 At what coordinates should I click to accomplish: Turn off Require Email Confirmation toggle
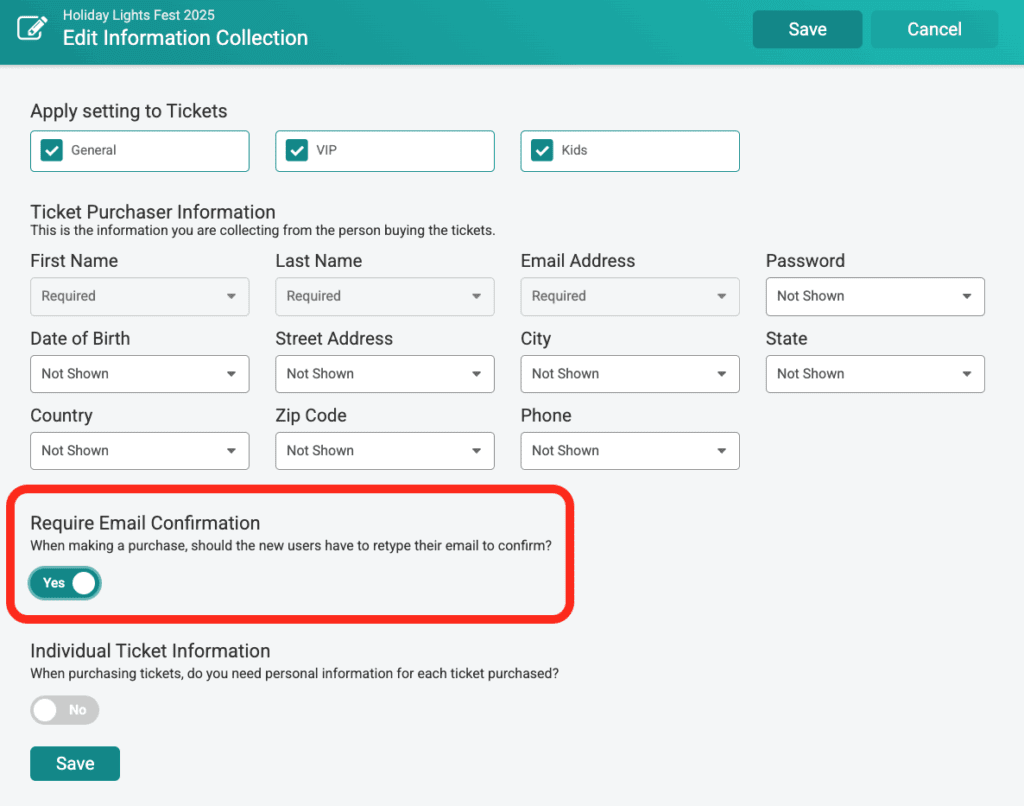pyautogui.click(x=65, y=583)
